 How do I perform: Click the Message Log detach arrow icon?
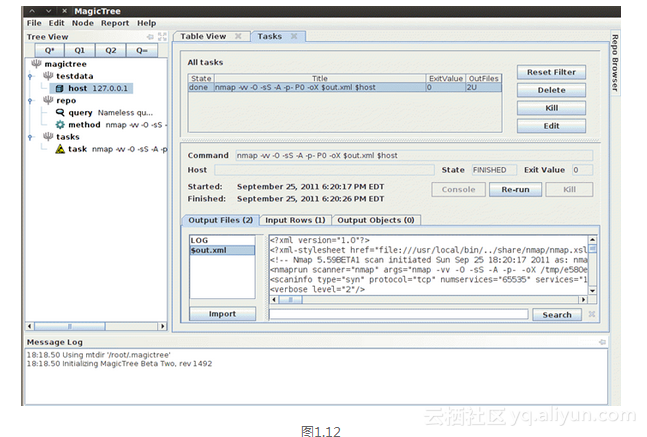click(602, 342)
